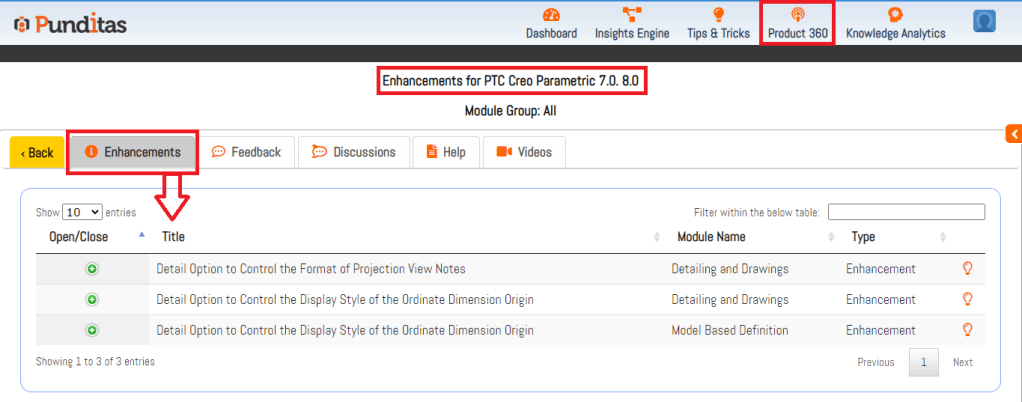Click lightbulb icon for Projection View Notes row

click(967, 268)
